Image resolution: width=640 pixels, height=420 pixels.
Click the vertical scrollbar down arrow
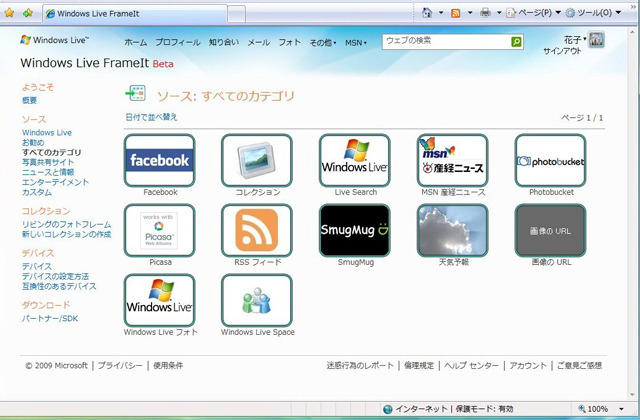pyautogui.click(x=633, y=394)
